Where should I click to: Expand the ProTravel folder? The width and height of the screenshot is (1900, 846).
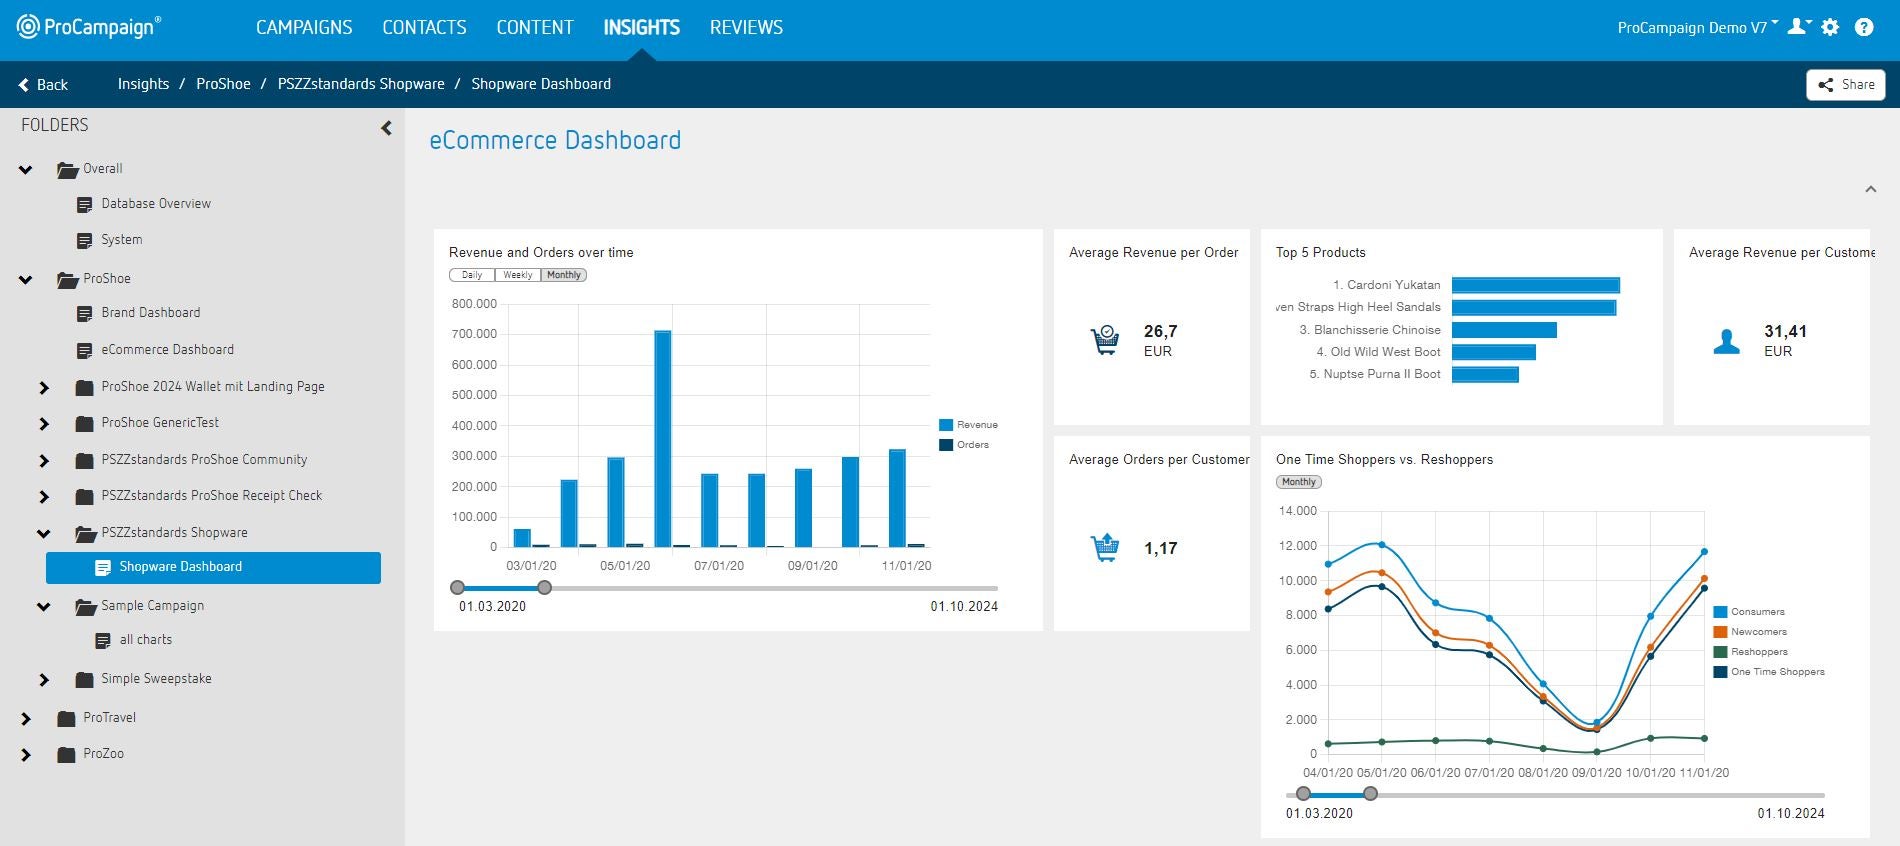pyautogui.click(x=26, y=718)
